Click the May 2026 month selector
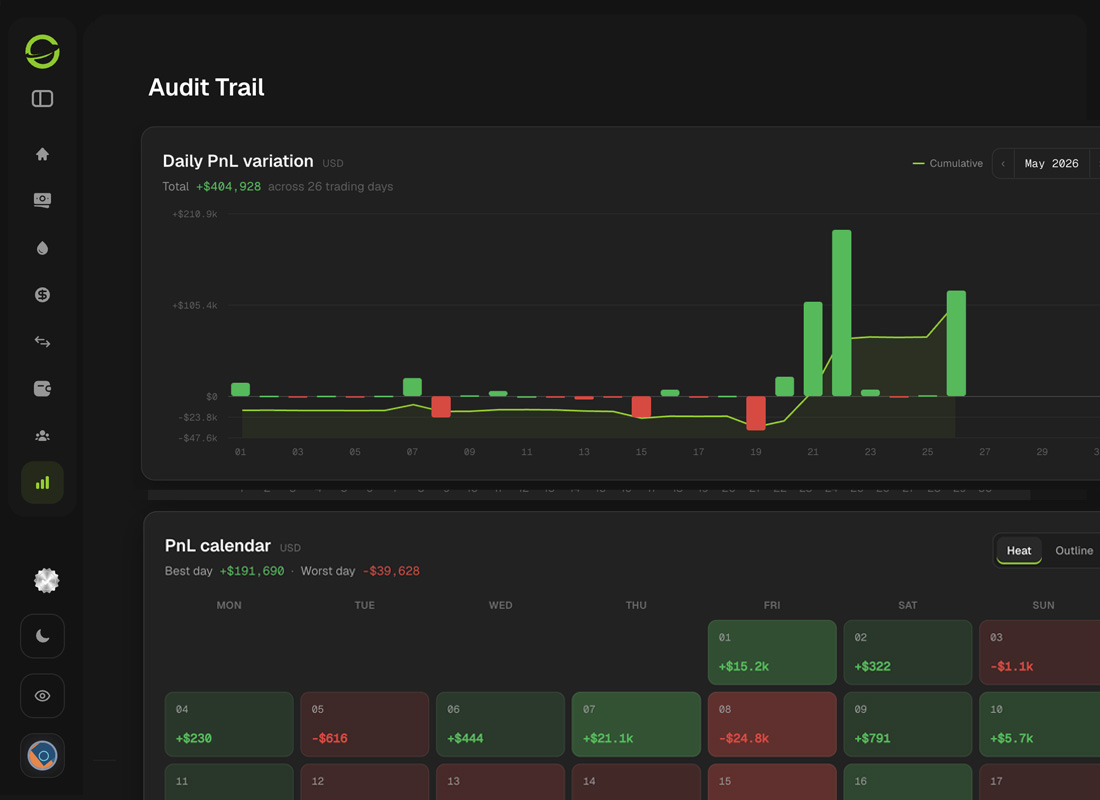The width and height of the screenshot is (1100, 800). click(x=1051, y=164)
